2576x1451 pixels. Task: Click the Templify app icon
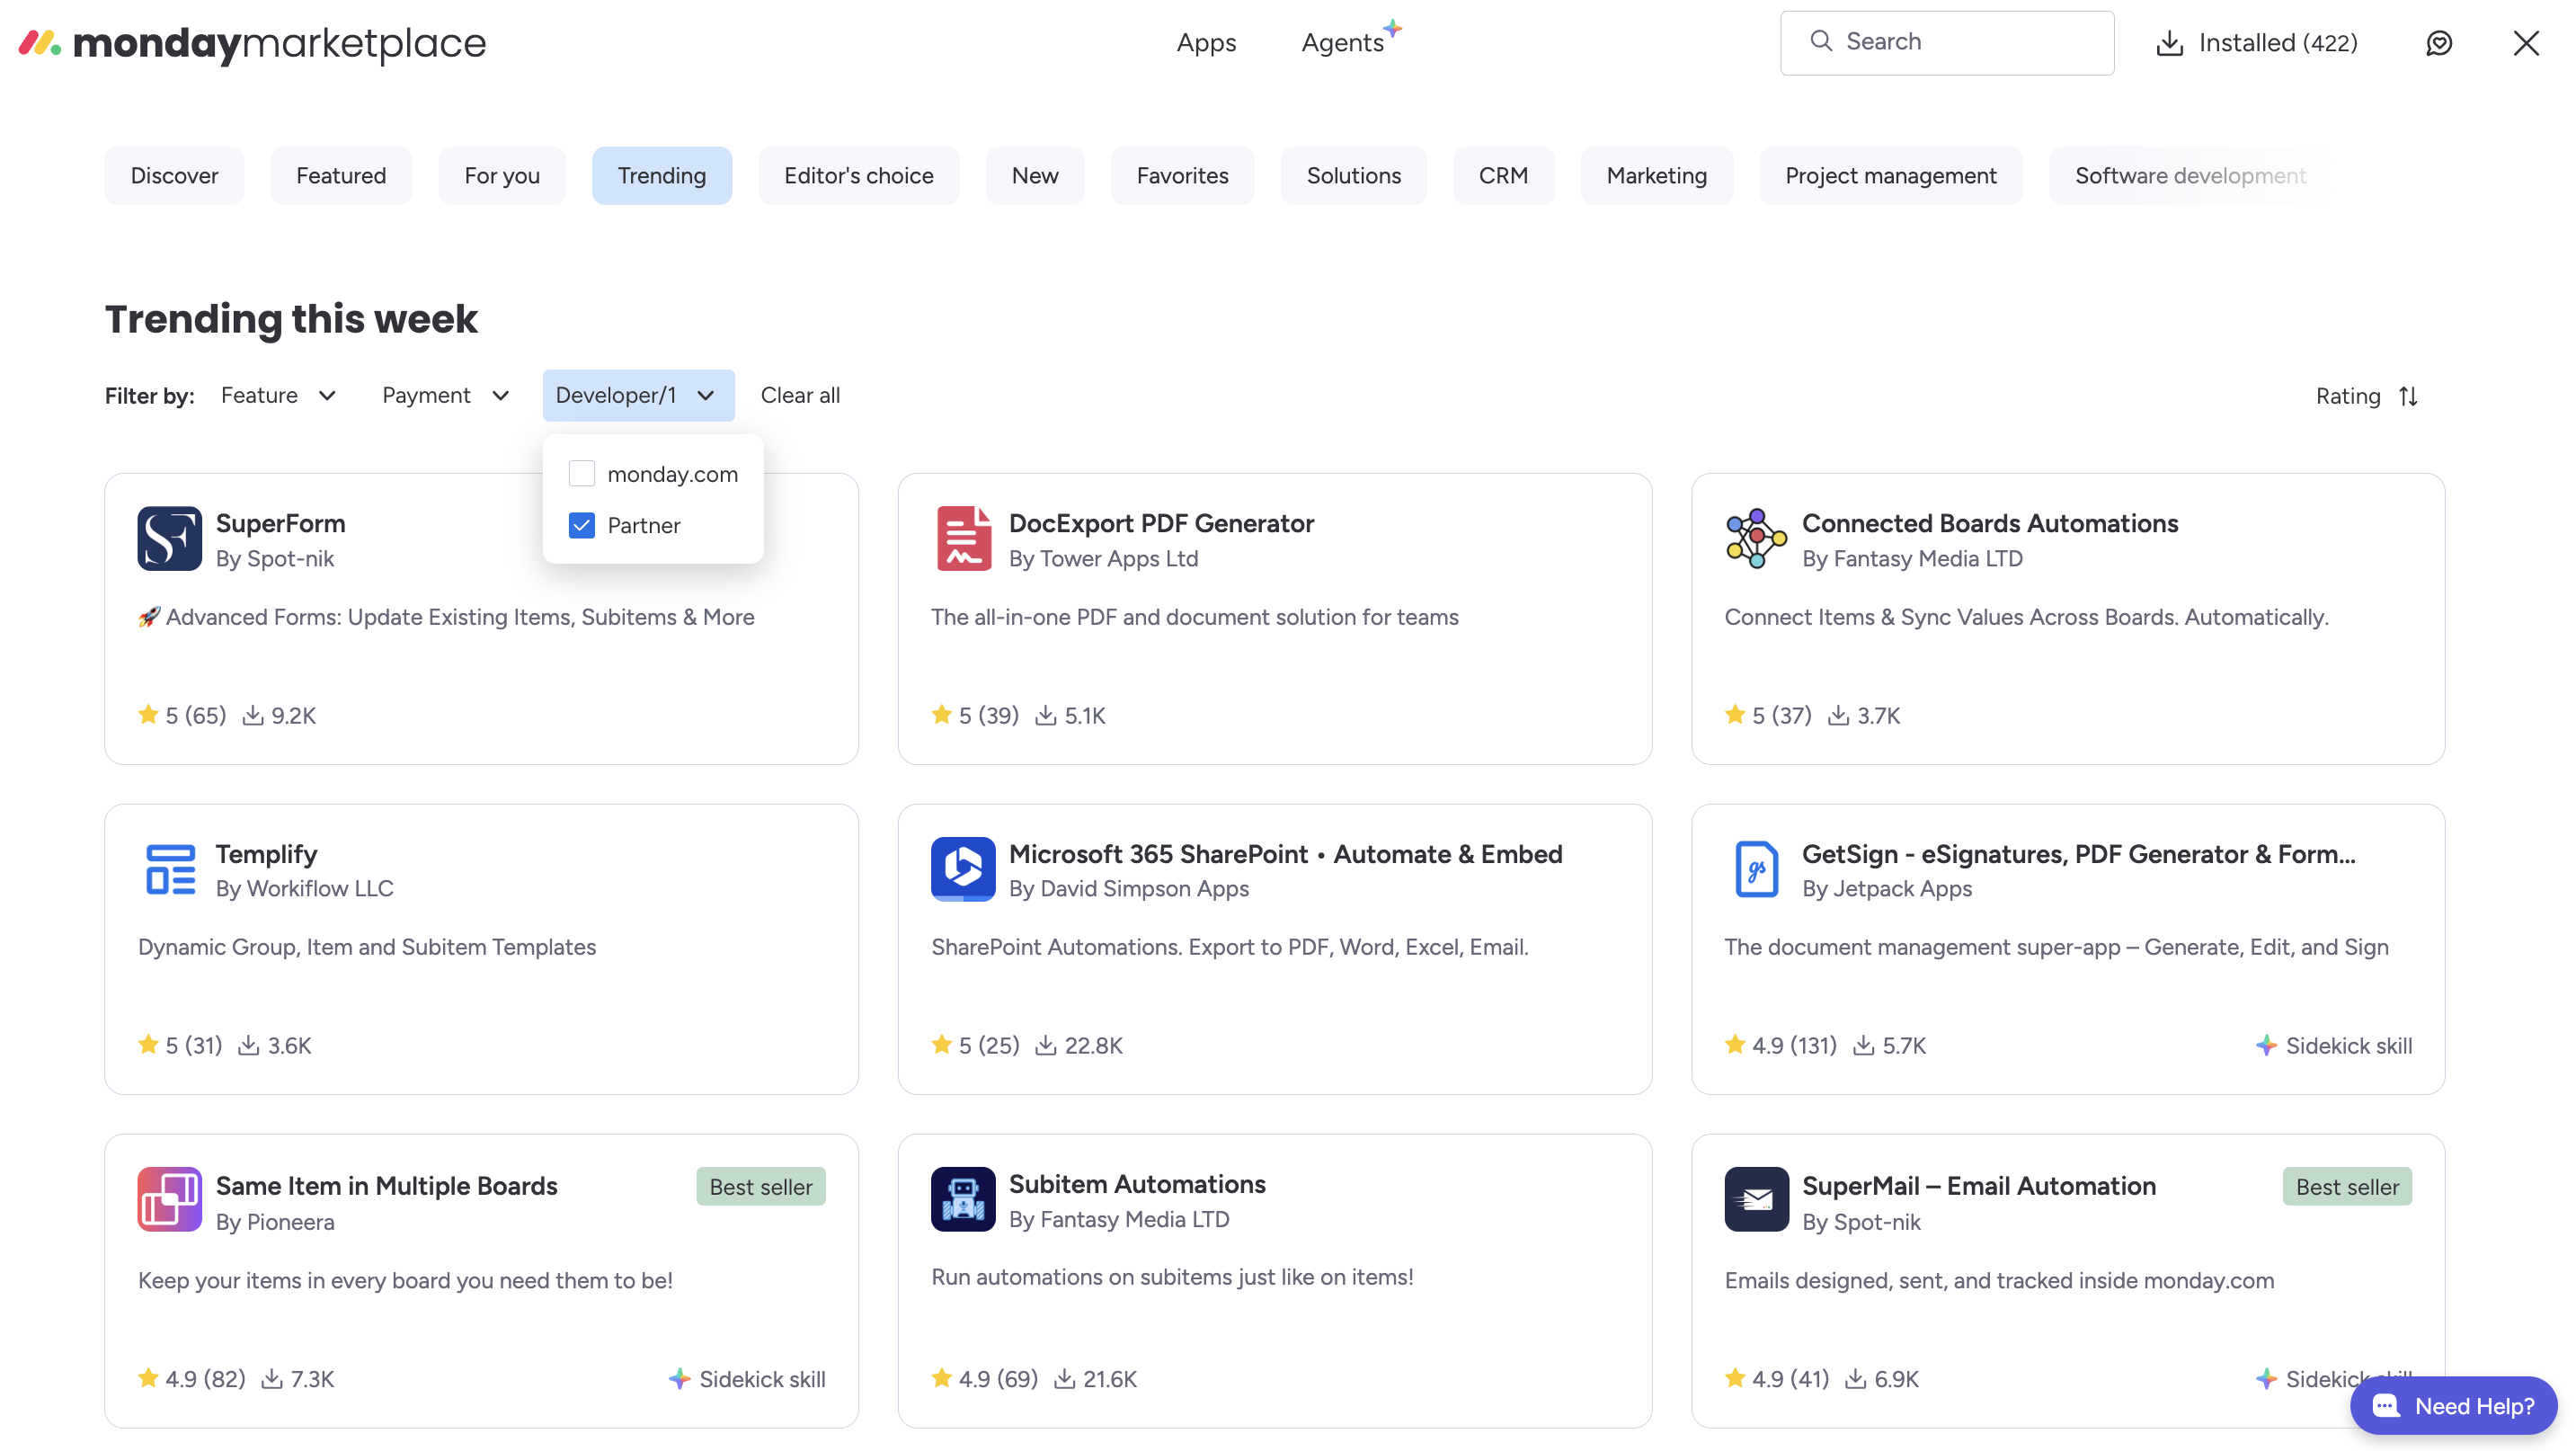coord(169,868)
